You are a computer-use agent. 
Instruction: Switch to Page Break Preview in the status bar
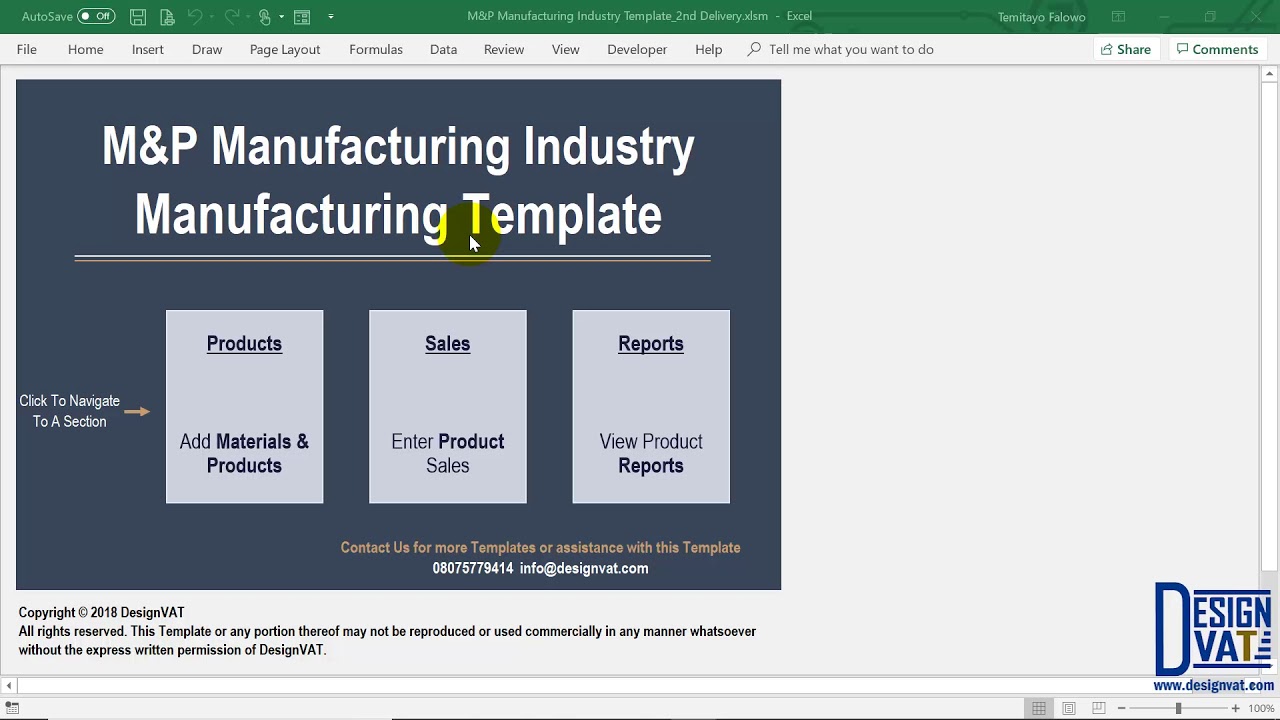point(1098,708)
